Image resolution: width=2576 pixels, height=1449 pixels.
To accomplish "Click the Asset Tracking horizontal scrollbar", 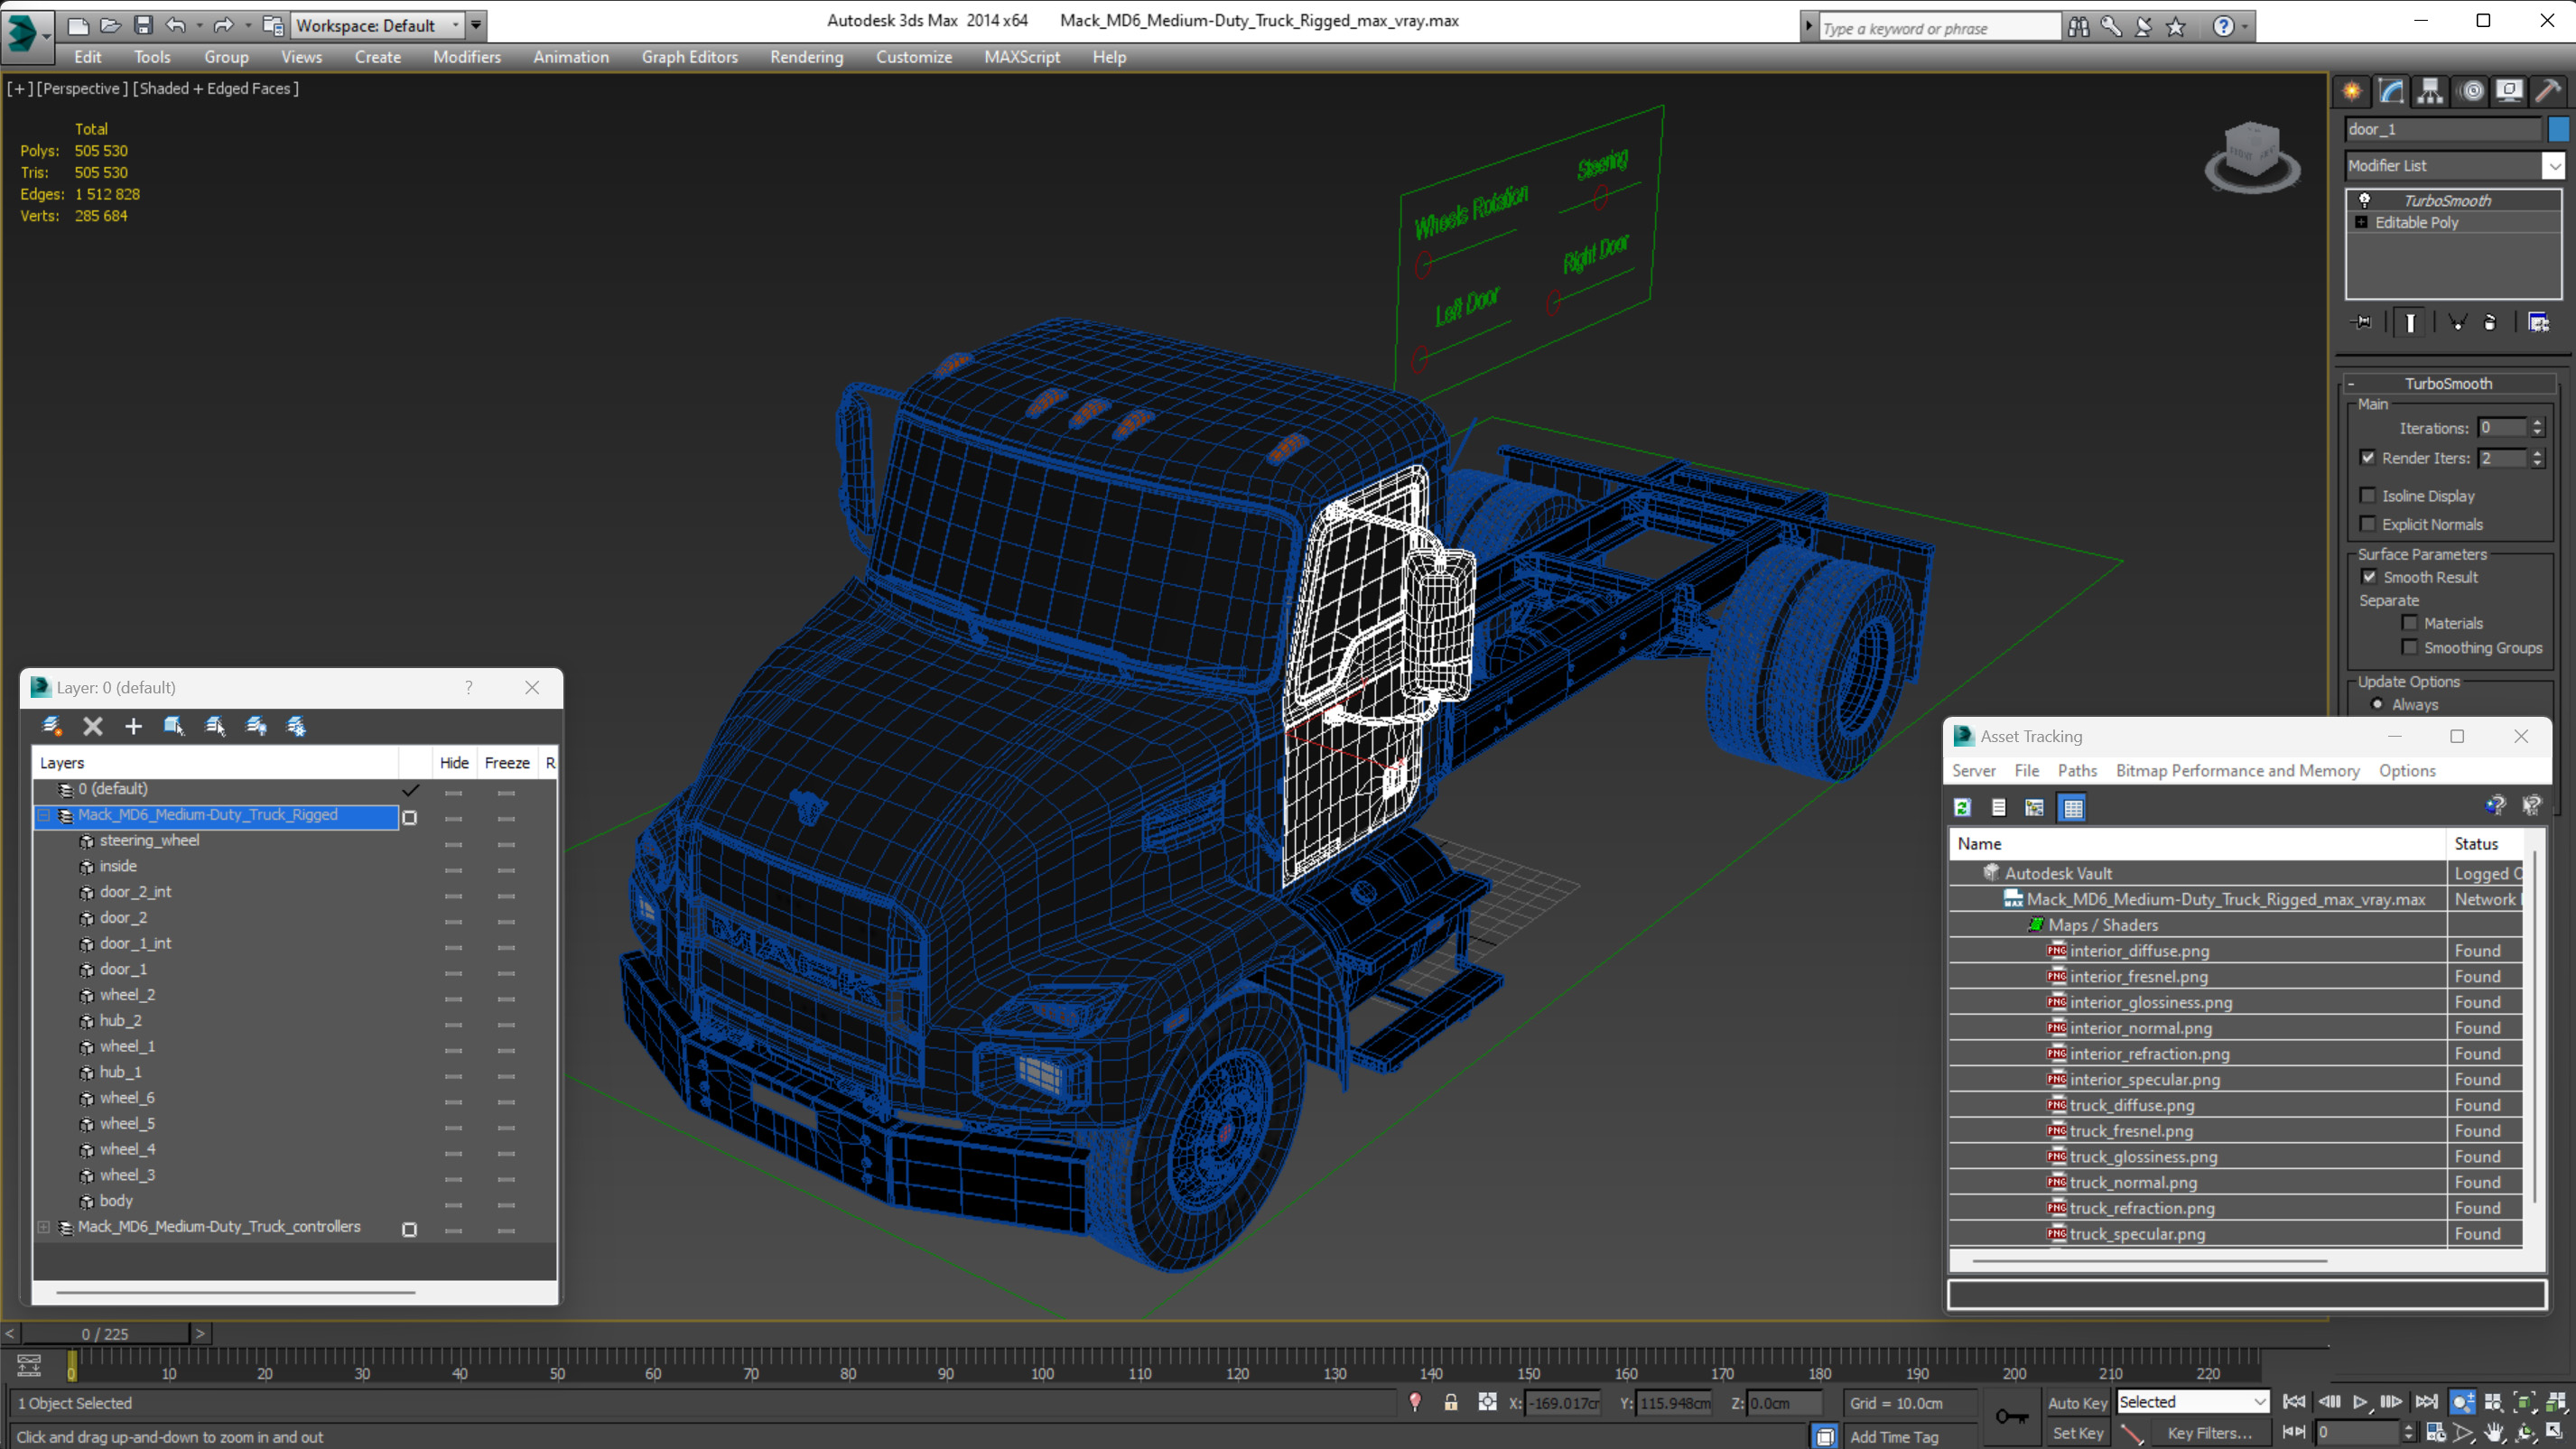I will [x=2149, y=1261].
